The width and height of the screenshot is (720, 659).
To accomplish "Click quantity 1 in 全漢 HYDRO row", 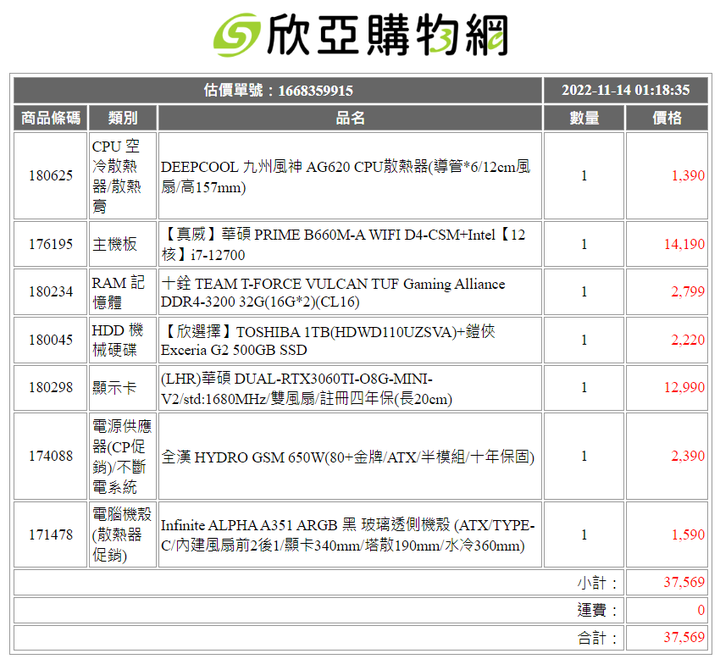I will (584, 456).
